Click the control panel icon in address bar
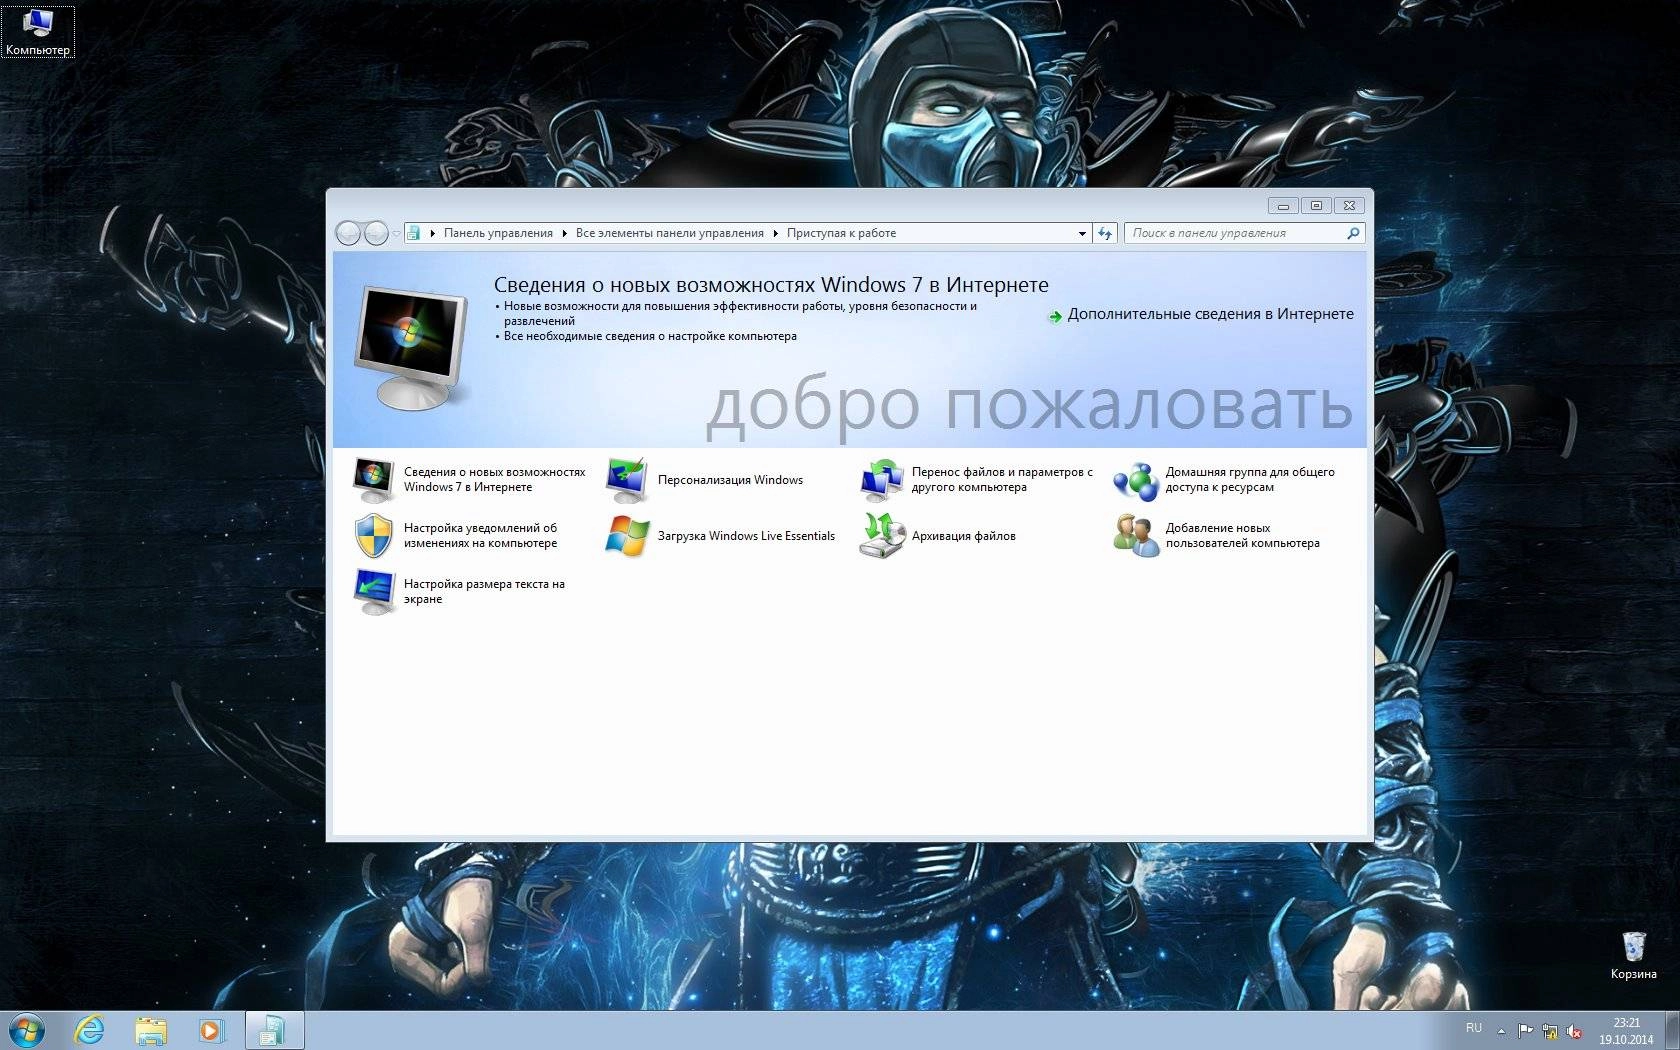This screenshot has width=1680, height=1050. point(413,233)
